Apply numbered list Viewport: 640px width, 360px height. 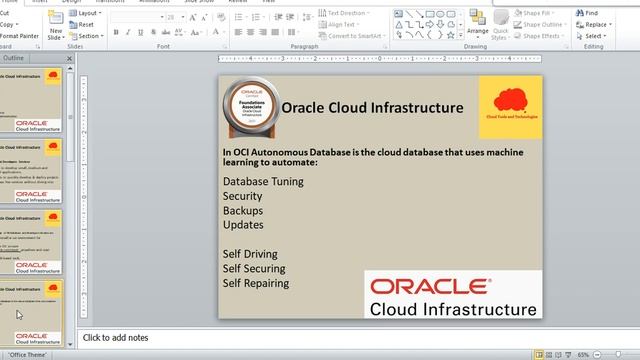pos(256,17)
